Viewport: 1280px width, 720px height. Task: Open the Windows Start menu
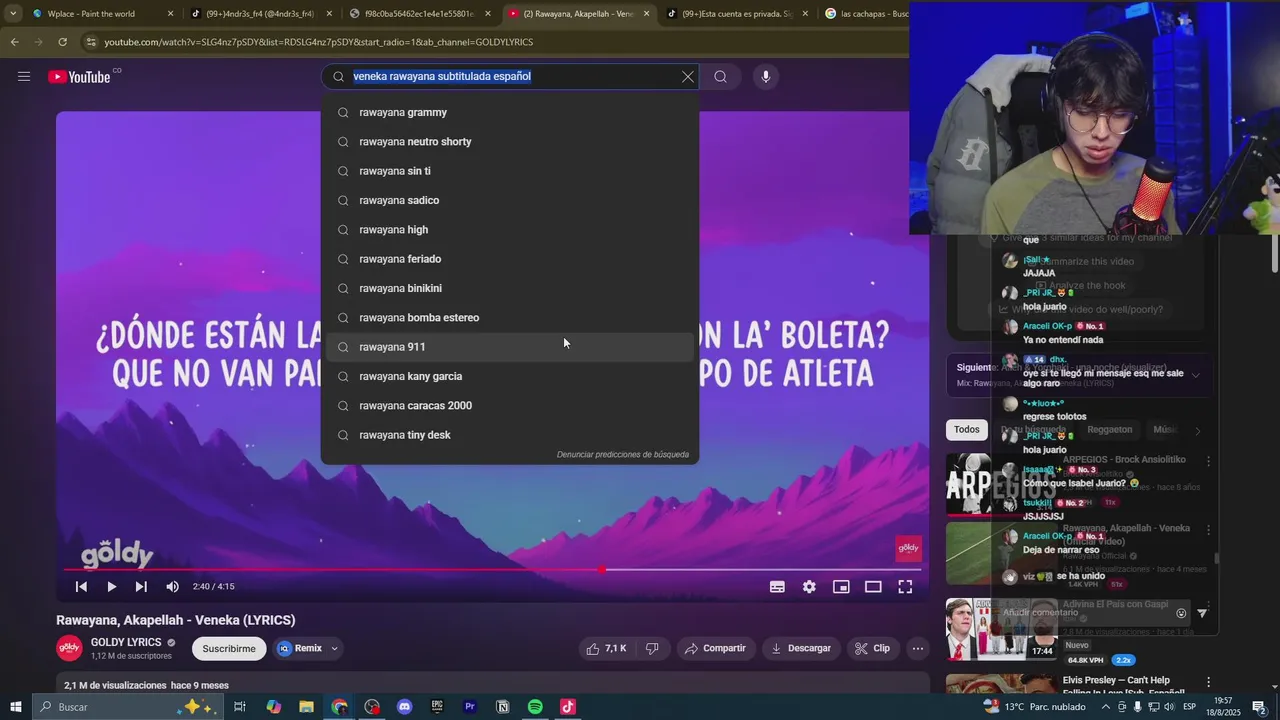[x=16, y=707]
